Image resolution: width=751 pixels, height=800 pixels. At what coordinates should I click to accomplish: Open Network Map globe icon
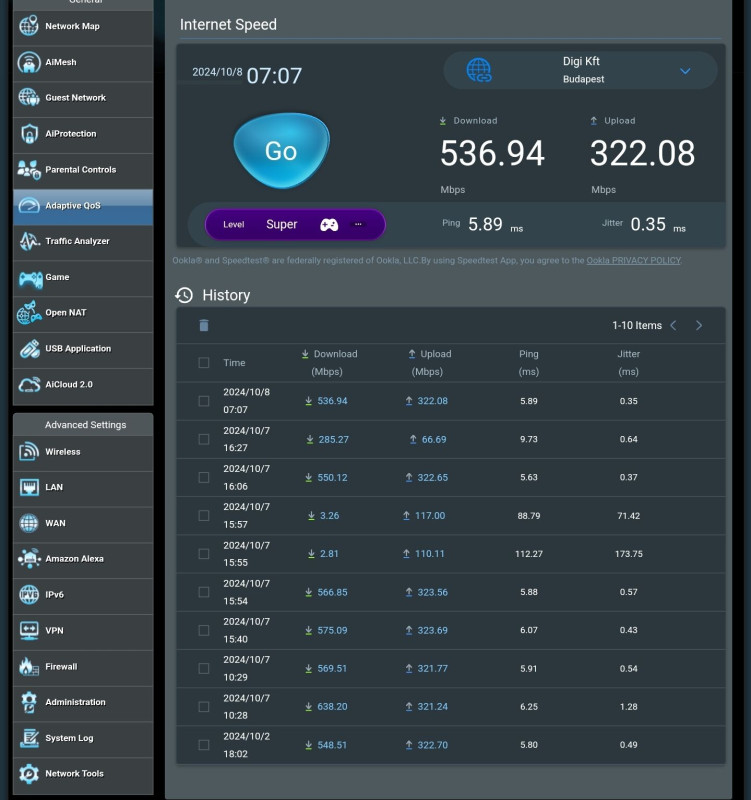point(29,26)
